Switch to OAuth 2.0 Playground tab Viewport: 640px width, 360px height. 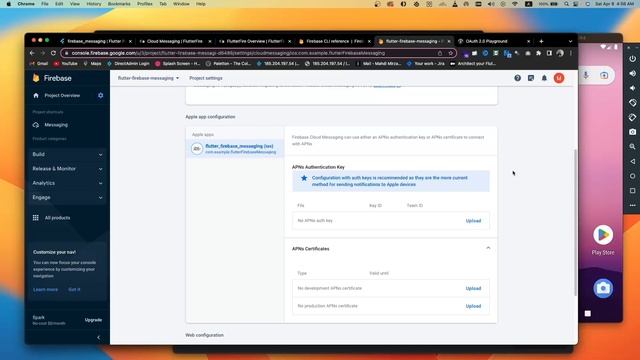[493, 41]
